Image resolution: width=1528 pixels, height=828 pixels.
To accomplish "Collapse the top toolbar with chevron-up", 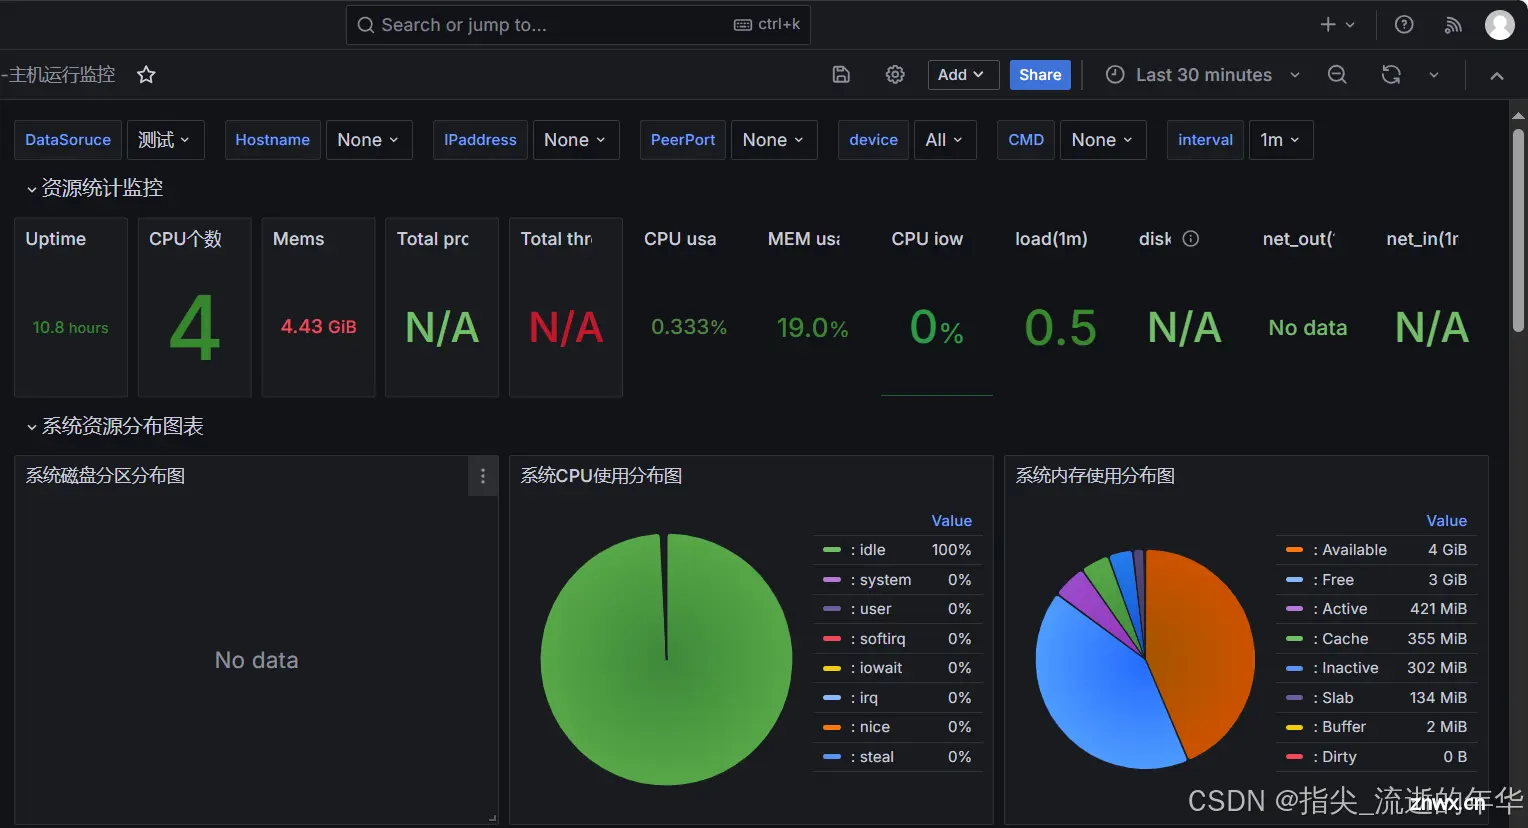I will click(1497, 75).
